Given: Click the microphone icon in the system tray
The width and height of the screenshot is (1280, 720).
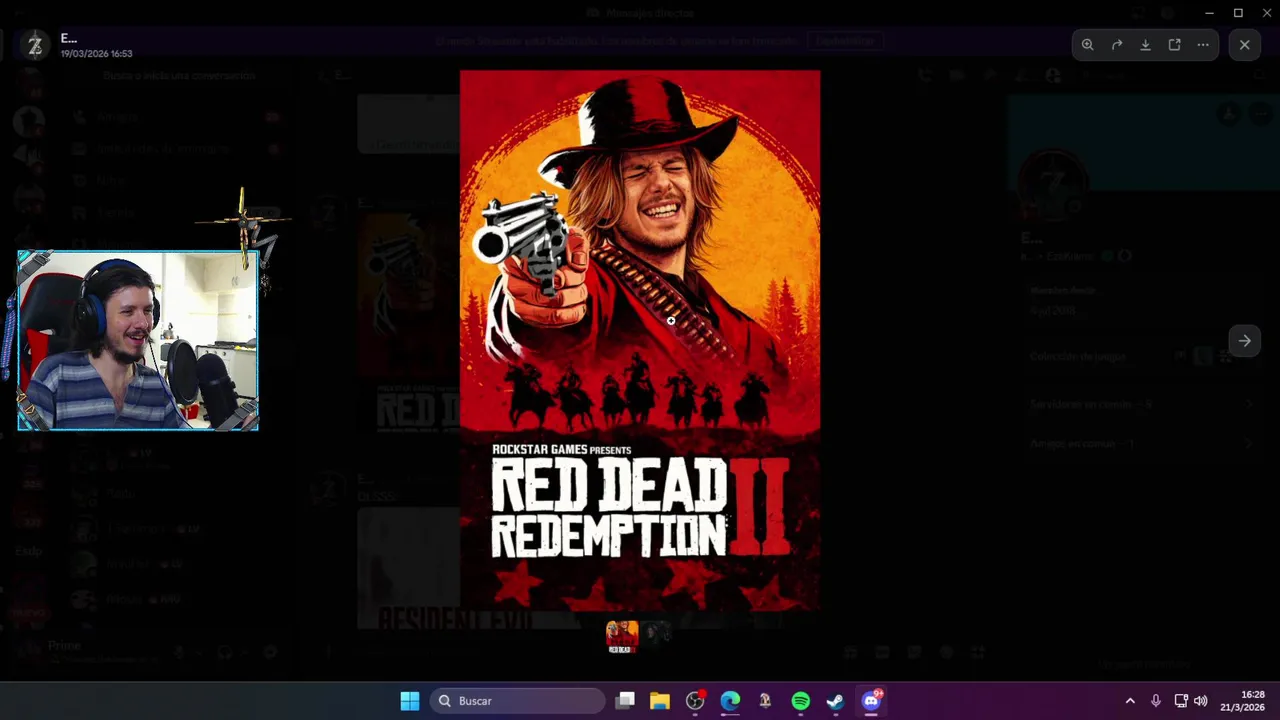Looking at the screenshot, I should coord(1156,701).
